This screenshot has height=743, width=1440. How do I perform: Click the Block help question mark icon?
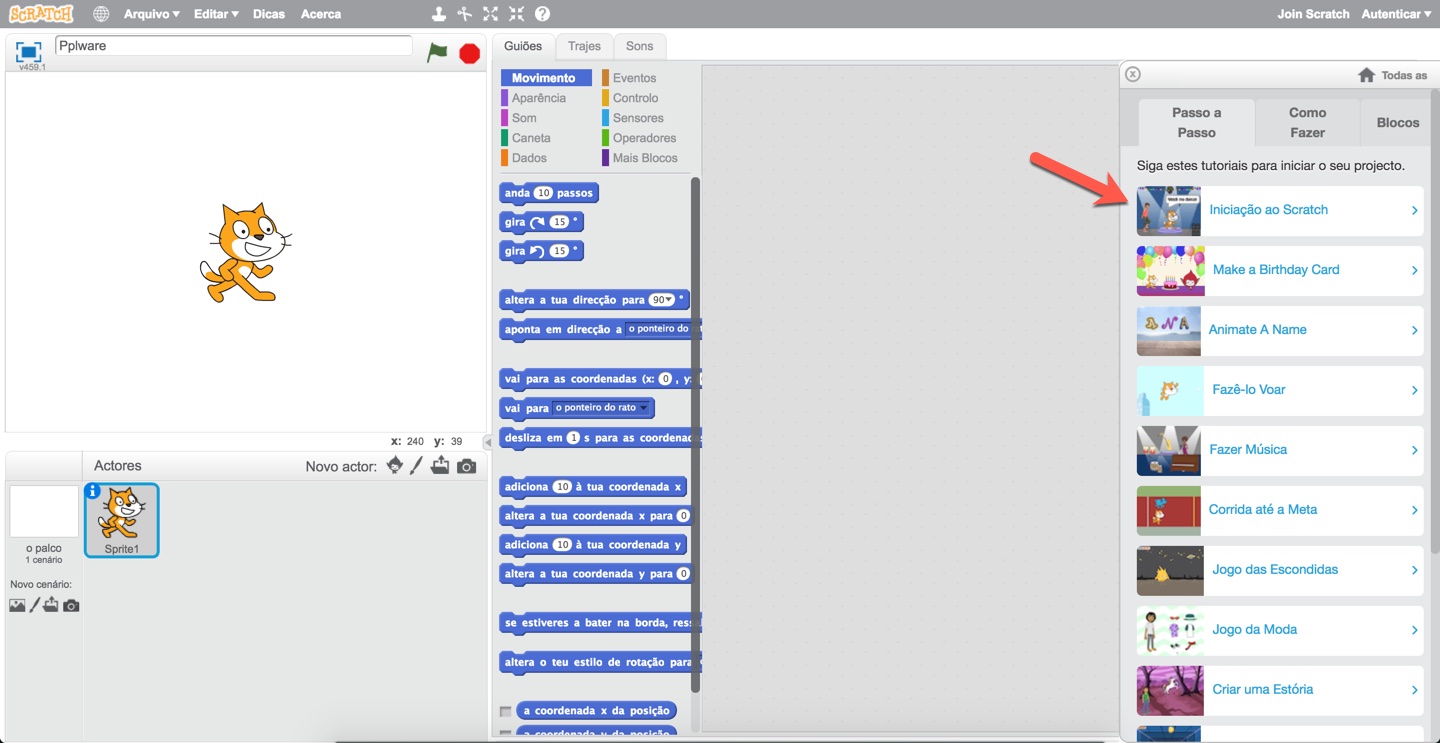[542, 14]
